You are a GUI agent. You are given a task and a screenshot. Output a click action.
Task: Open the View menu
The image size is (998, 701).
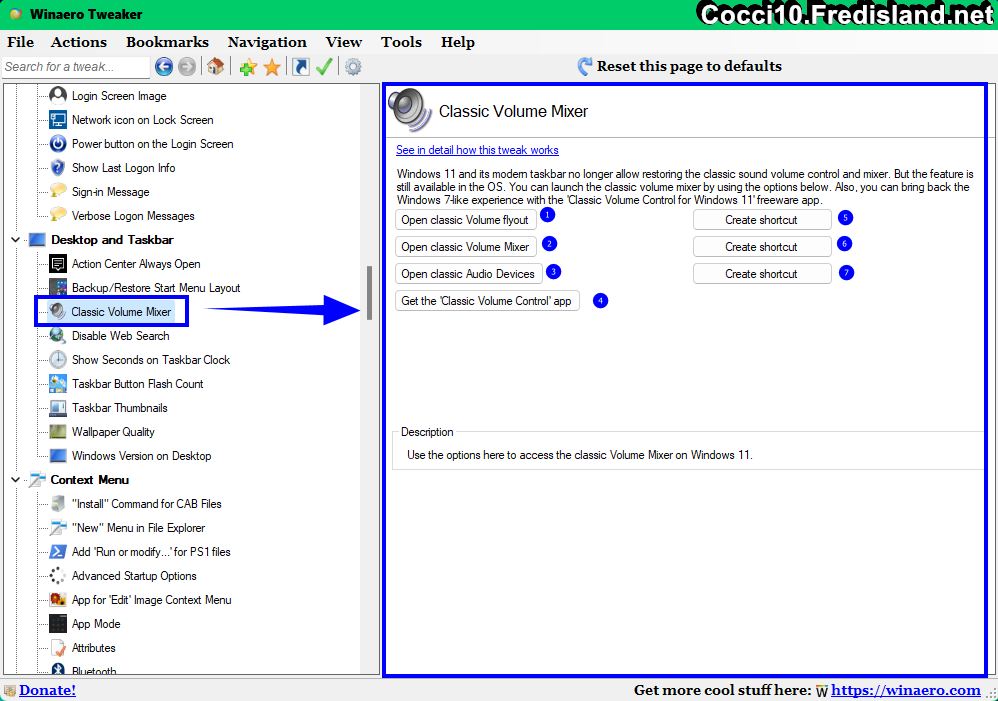tap(344, 42)
